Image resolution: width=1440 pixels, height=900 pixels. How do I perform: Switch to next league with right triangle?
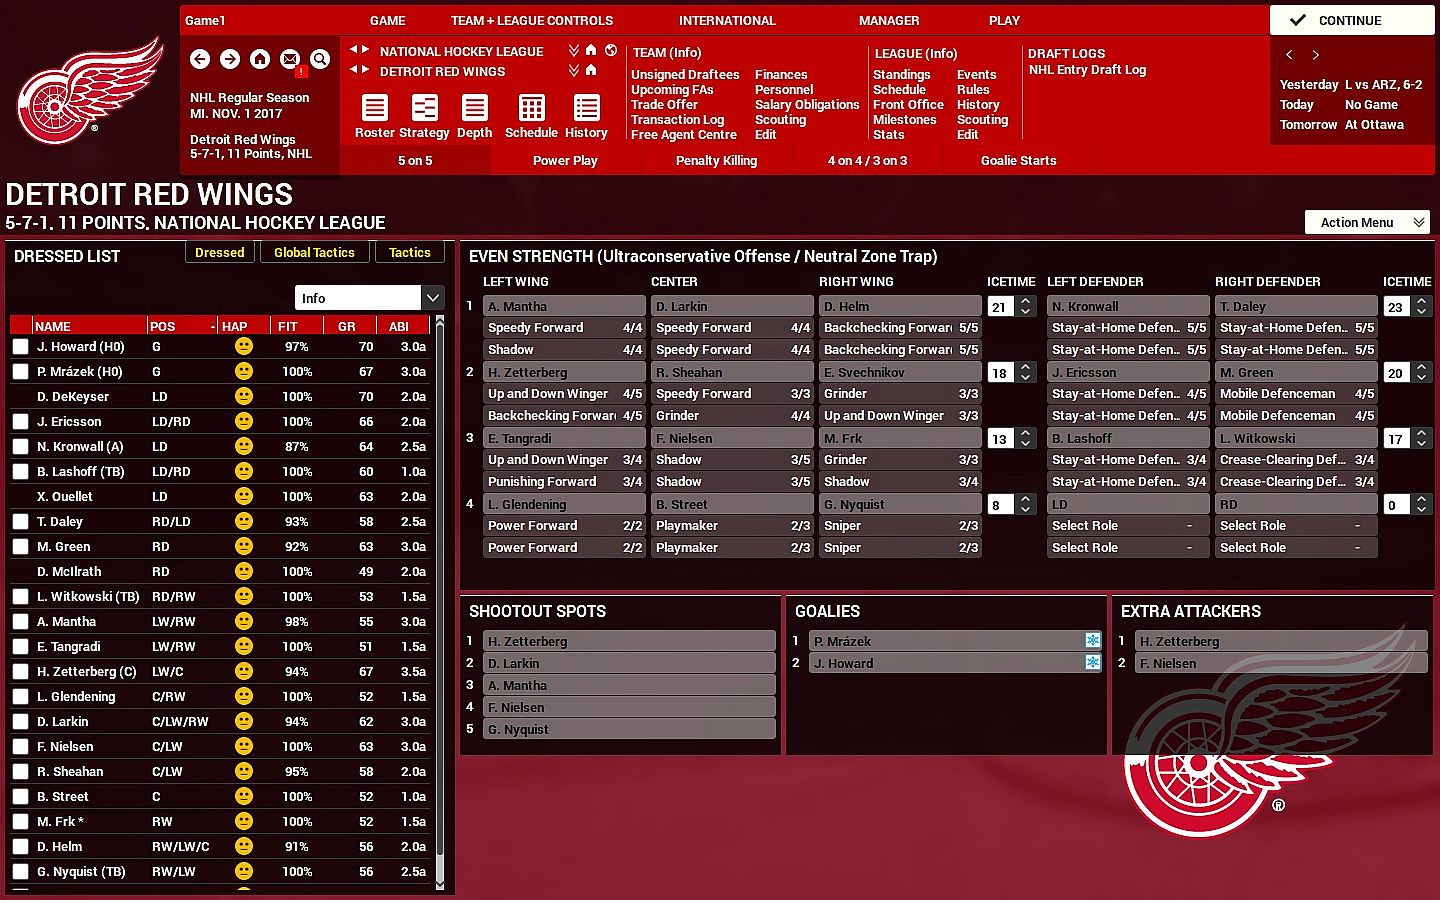click(366, 49)
